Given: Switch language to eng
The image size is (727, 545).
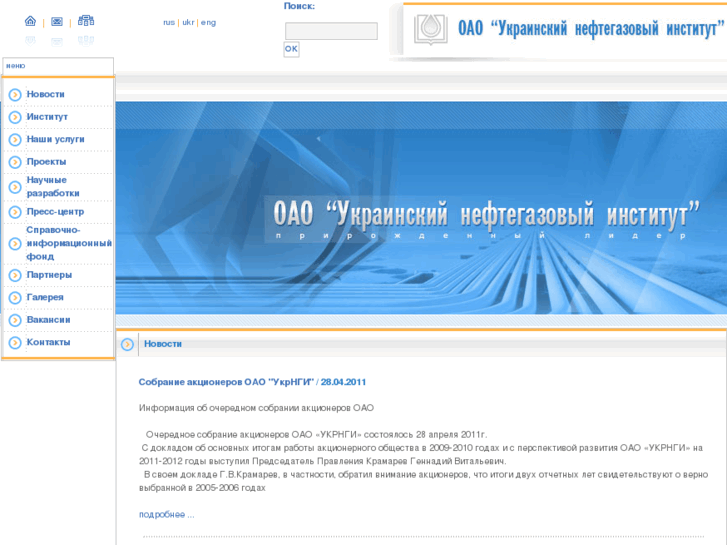Looking at the screenshot, I should point(208,22).
